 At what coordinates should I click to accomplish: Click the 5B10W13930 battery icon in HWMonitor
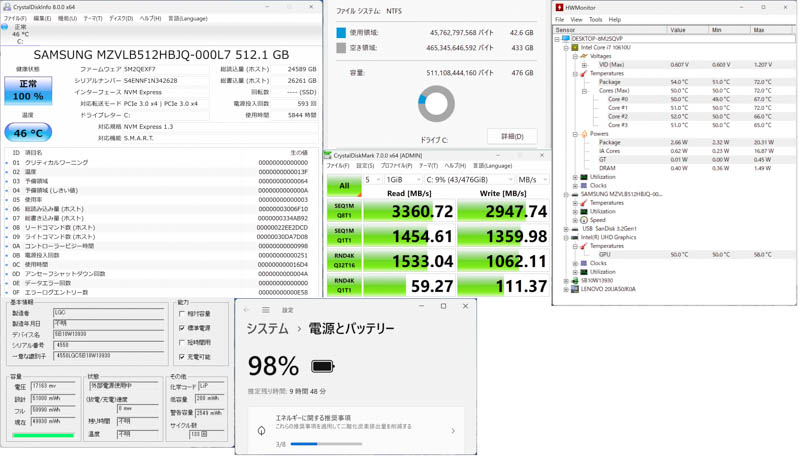click(x=574, y=281)
